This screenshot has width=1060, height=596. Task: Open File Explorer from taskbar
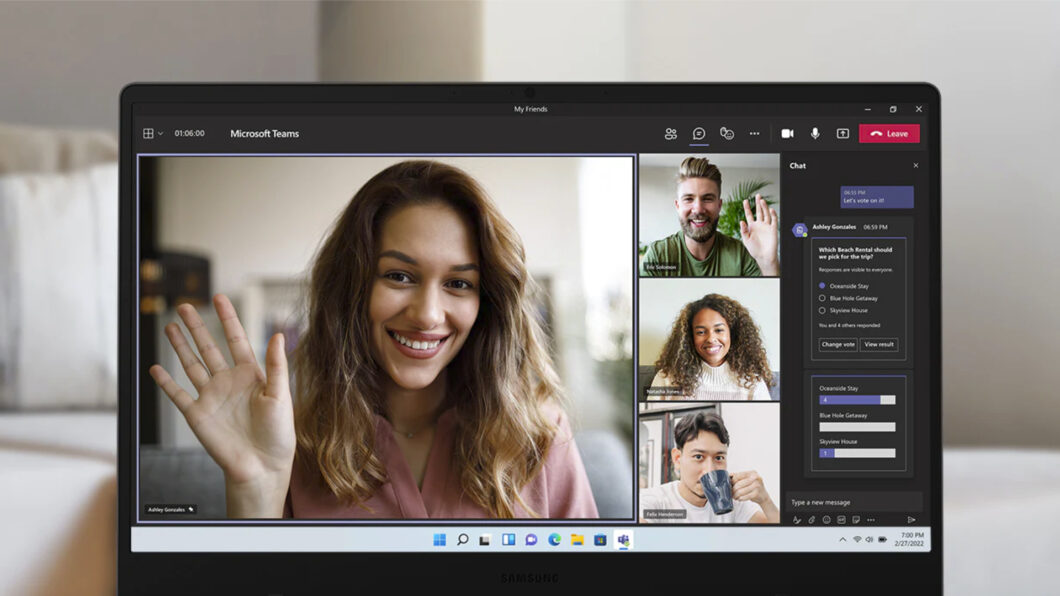[x=577, y=539]
